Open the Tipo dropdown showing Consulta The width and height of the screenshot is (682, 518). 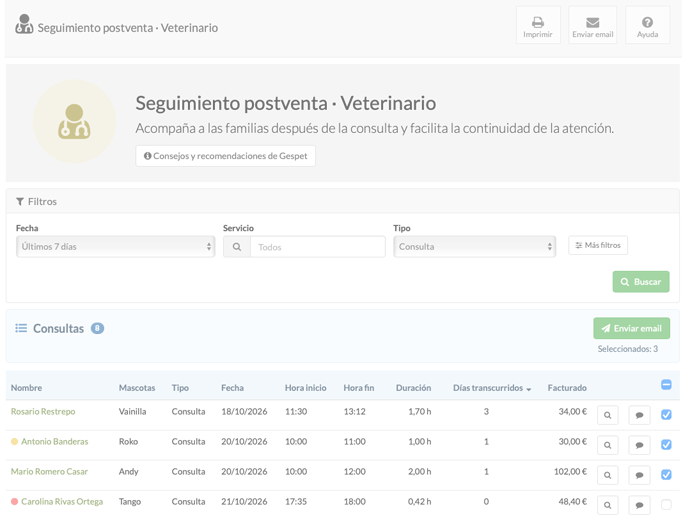[475, 247]
